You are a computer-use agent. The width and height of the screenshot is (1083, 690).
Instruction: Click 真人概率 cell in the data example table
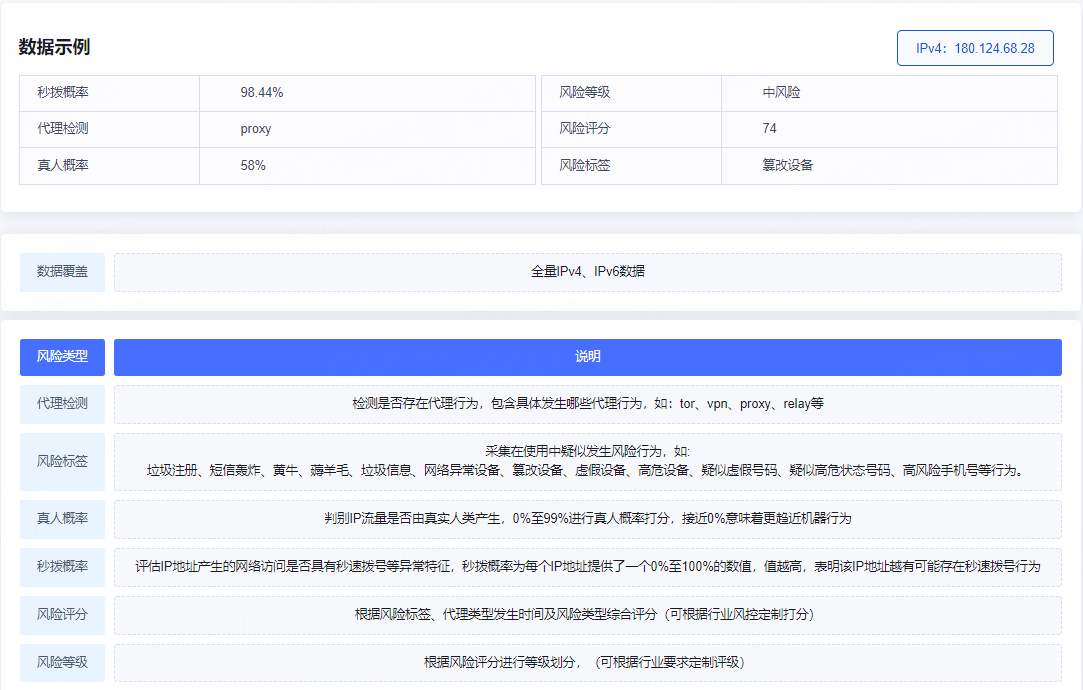click(x=109, y=166)
